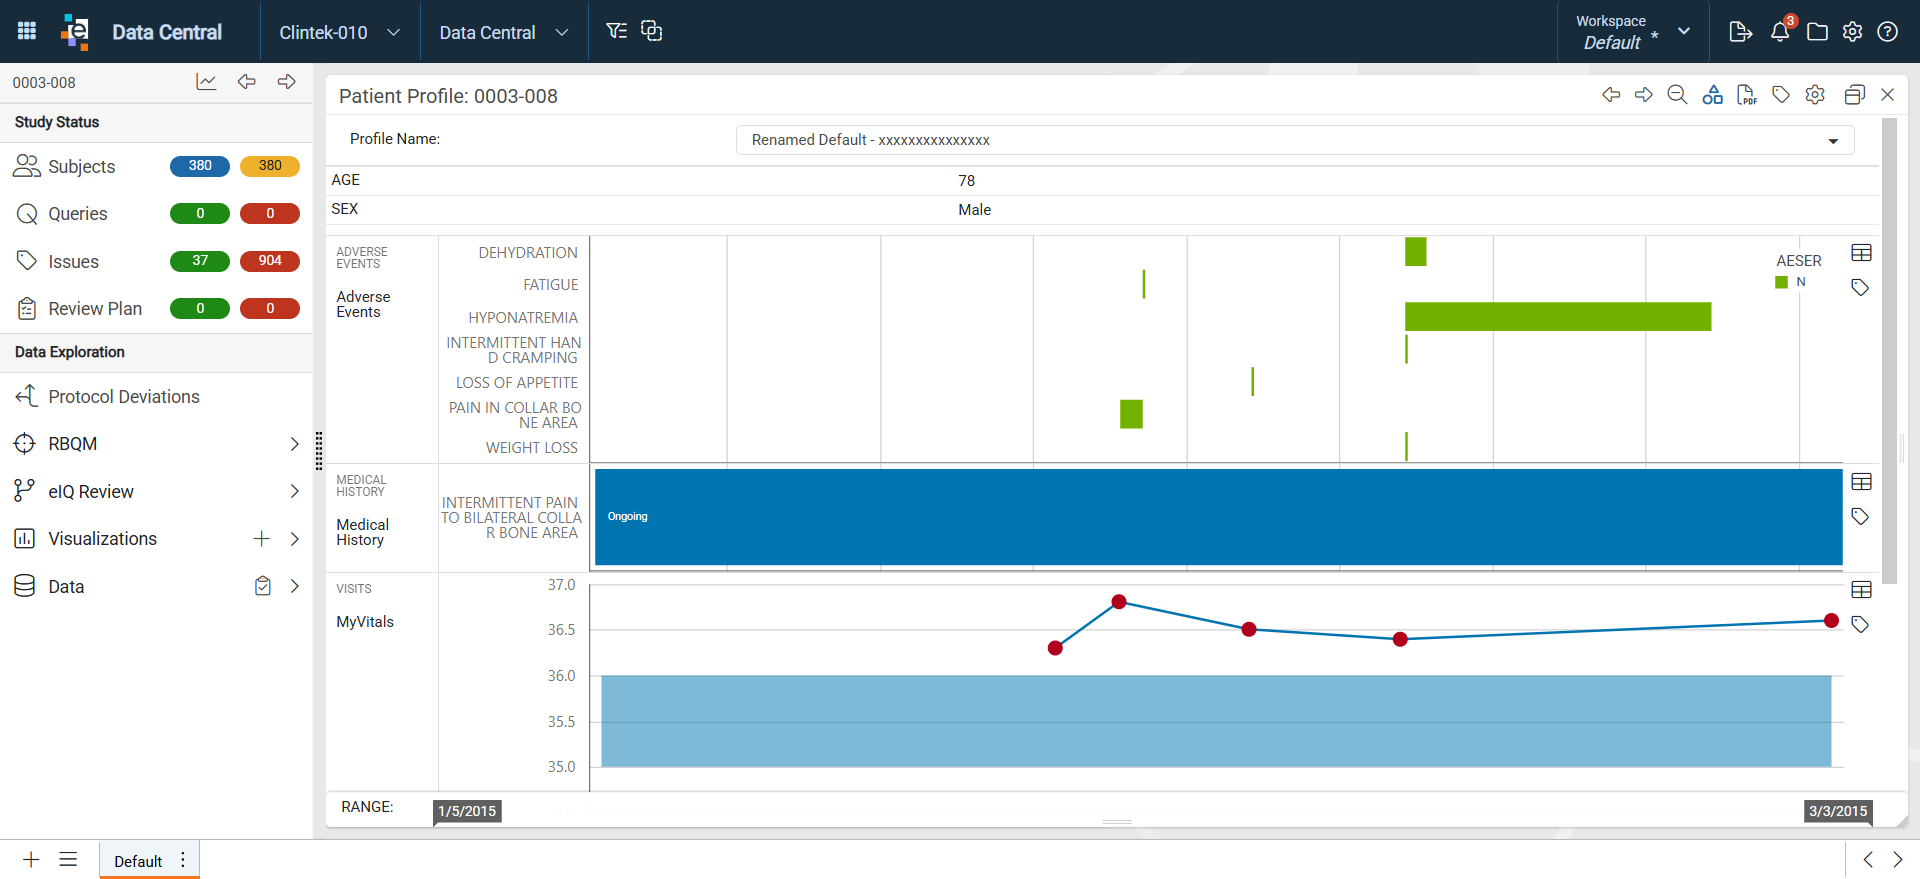
Task: Open Patient Profile settings gear
Action: [1815, 95]
